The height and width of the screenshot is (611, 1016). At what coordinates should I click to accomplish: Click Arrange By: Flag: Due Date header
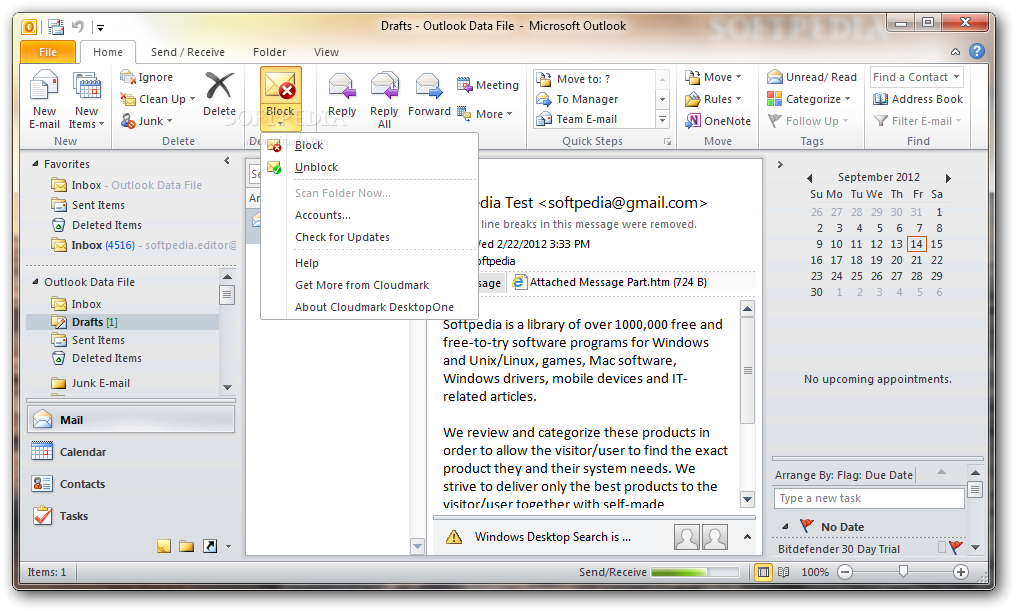pos(844,475)
